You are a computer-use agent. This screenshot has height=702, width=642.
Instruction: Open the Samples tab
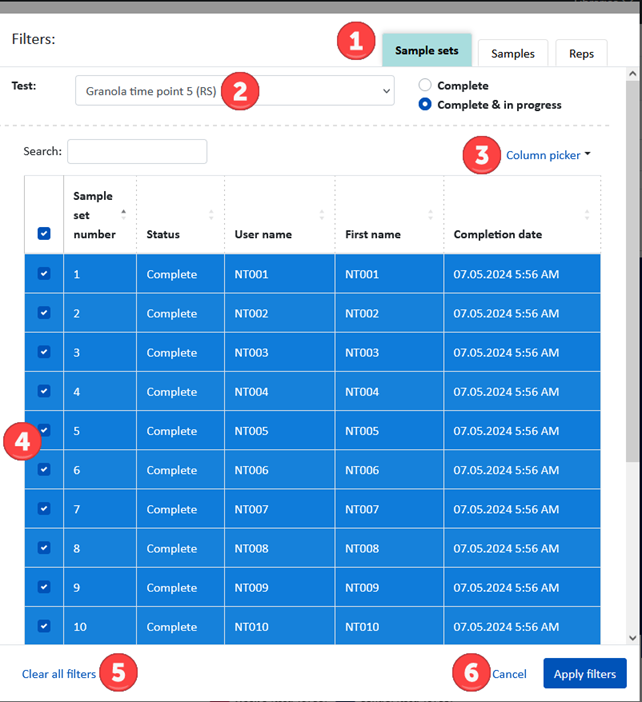[x=513, y=54]
